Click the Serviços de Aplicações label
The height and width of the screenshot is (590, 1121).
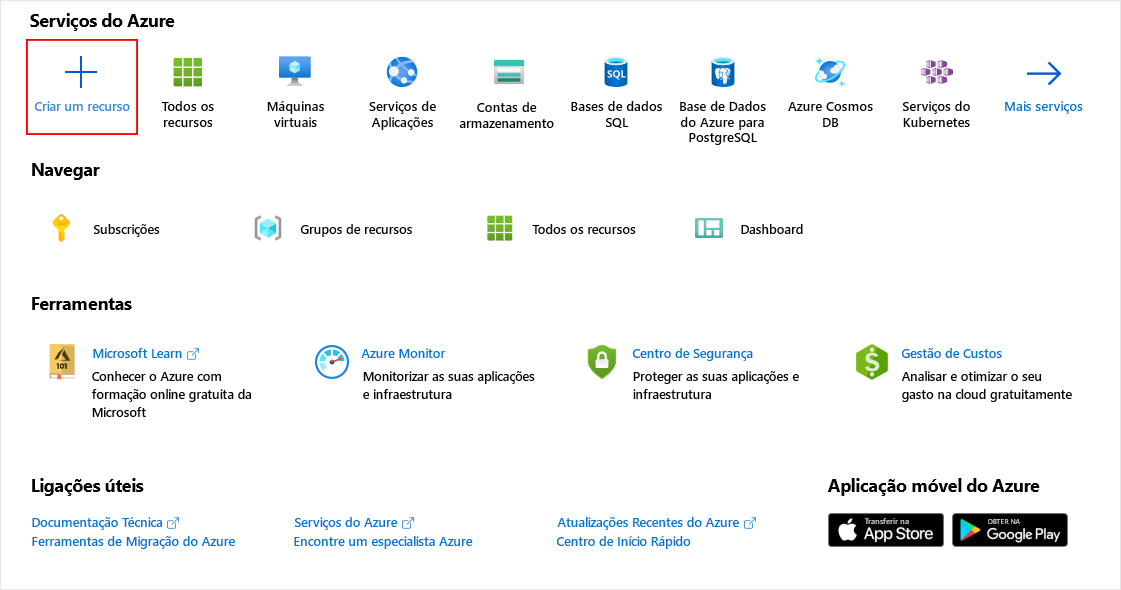403,114
